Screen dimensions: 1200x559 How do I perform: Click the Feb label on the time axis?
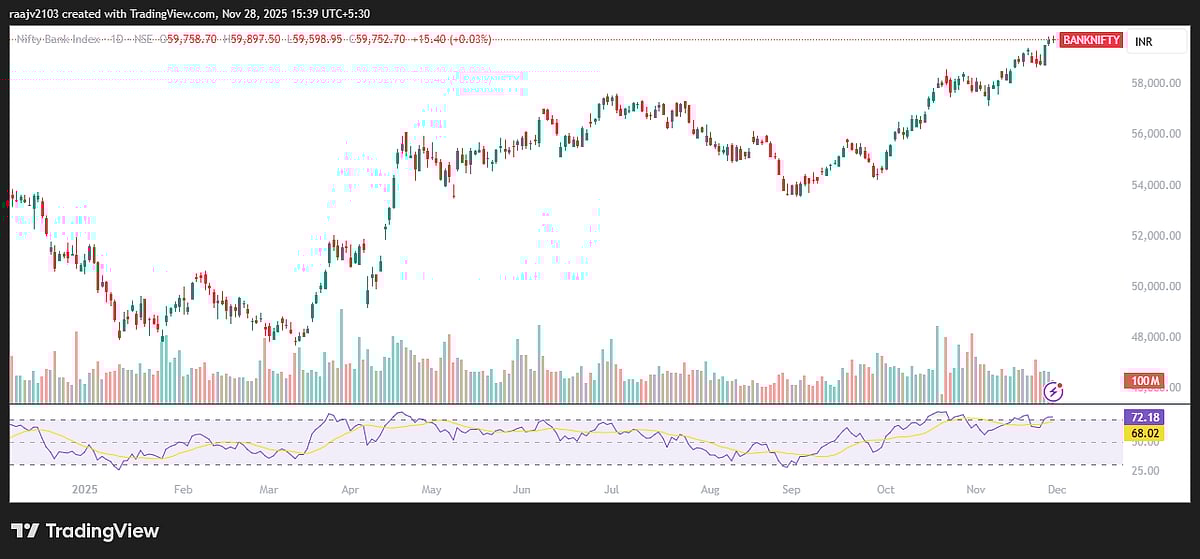pos(183,491)
